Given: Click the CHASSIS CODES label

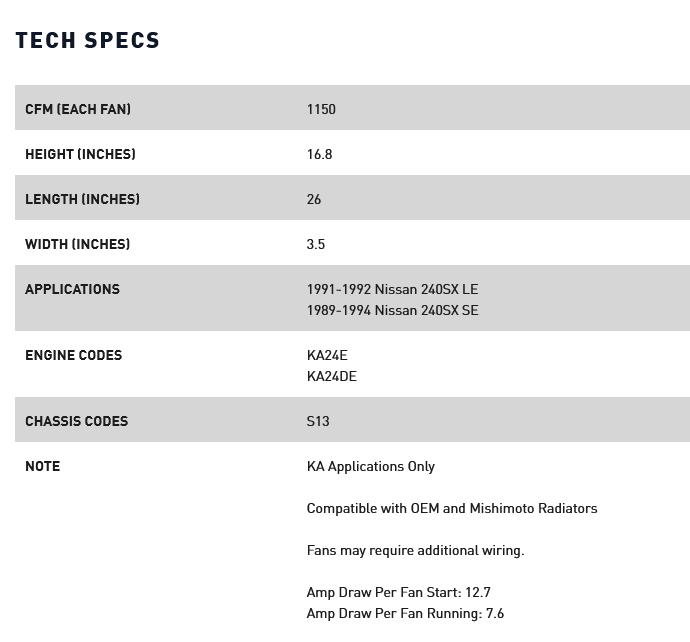Looking at the screenshot, I should coord(76,421).
